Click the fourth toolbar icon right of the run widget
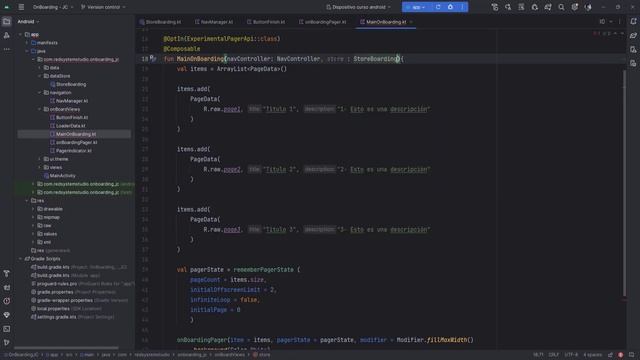Screen dimensions: 640x360 535,7
